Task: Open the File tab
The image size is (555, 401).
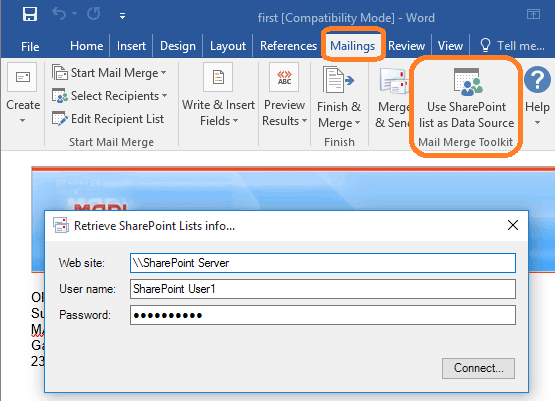Action: [x=30, y=46]
